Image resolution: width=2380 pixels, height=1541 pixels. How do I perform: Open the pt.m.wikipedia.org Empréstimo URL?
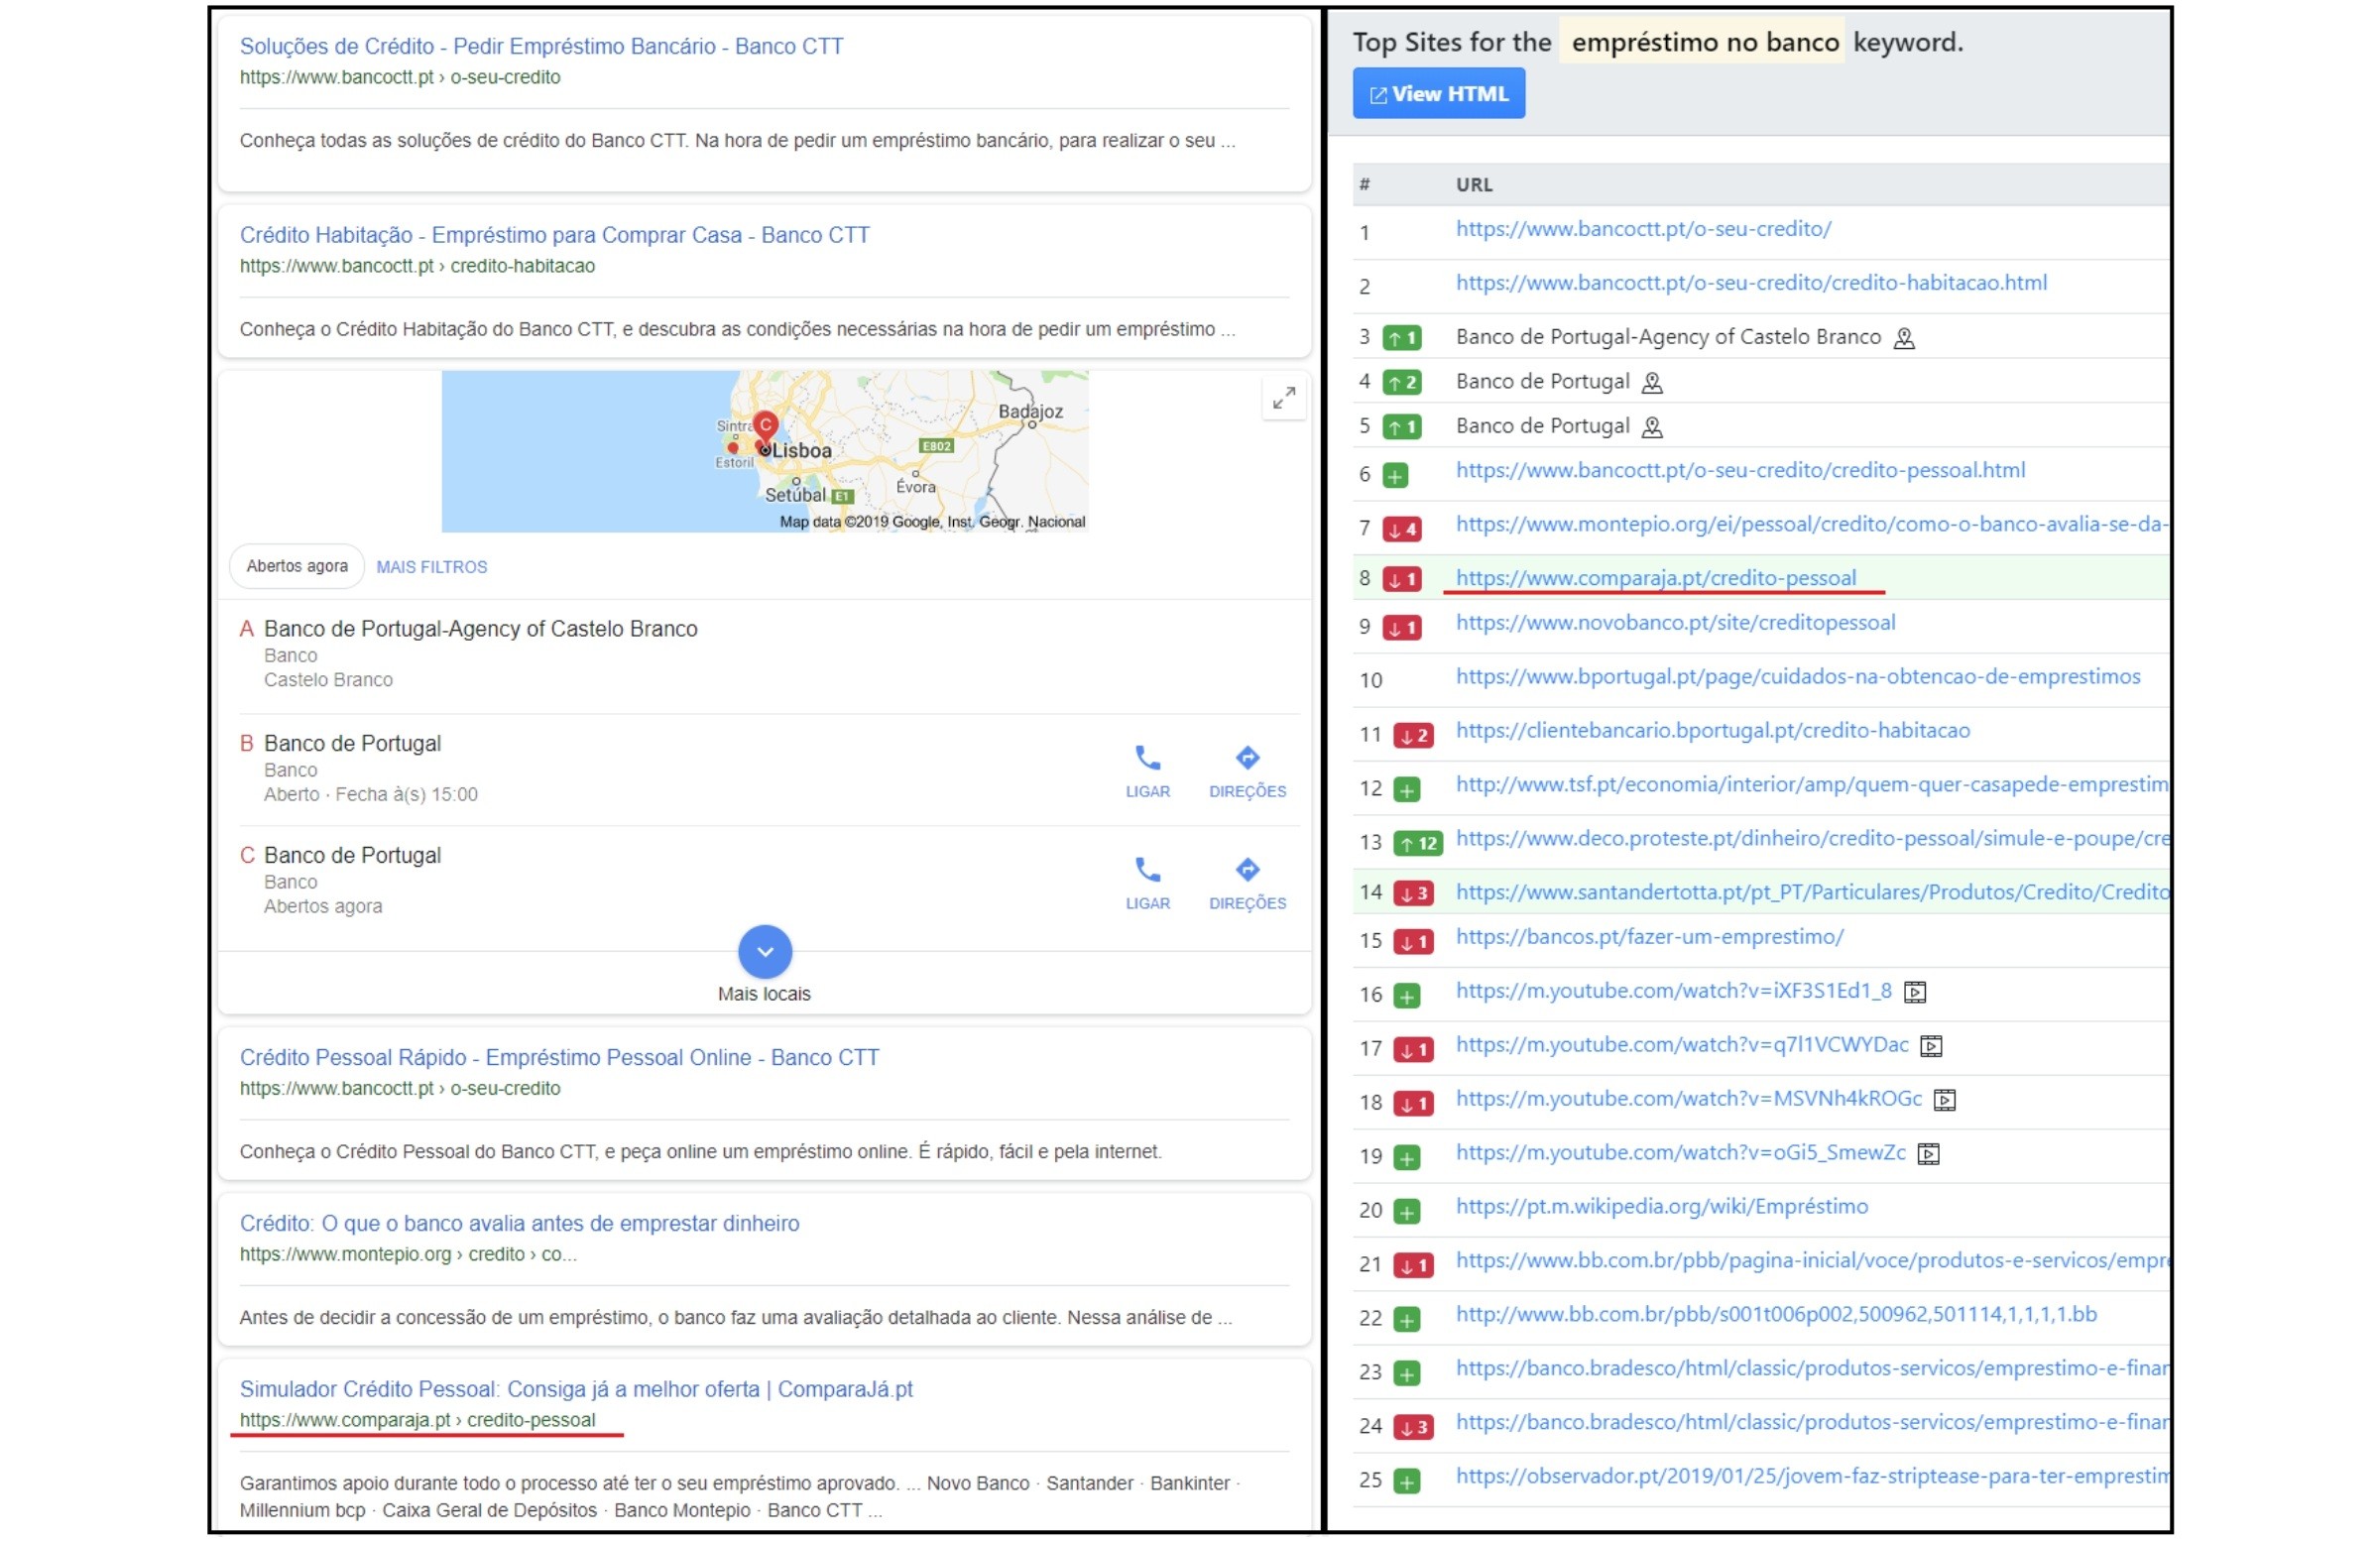[1662, 1207]
